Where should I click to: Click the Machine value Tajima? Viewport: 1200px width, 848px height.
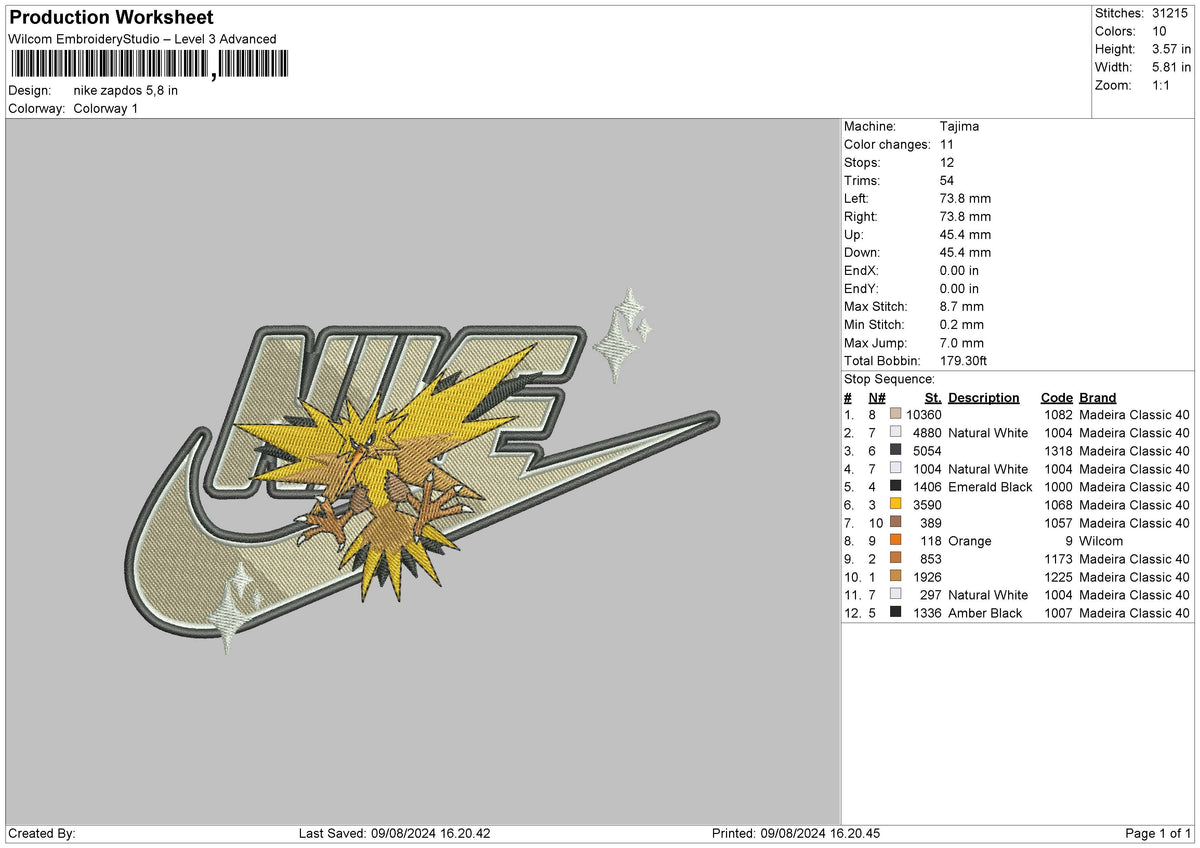(x=959, y=126)
